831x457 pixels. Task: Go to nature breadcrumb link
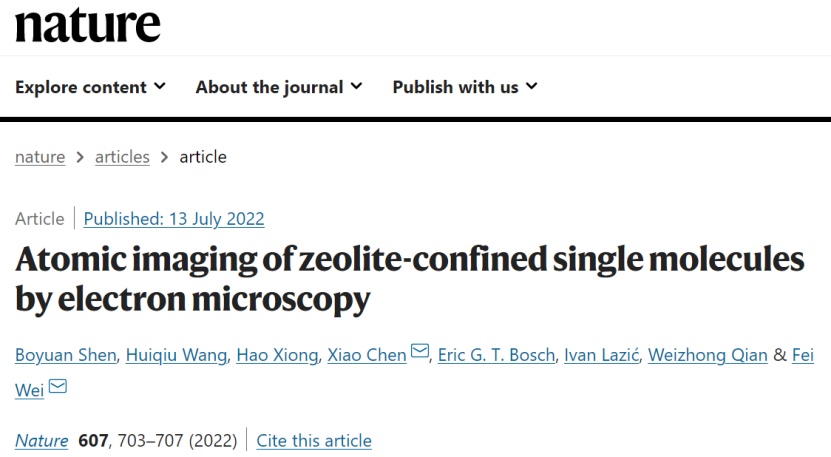pyautogui.click(x=40, y=157)
